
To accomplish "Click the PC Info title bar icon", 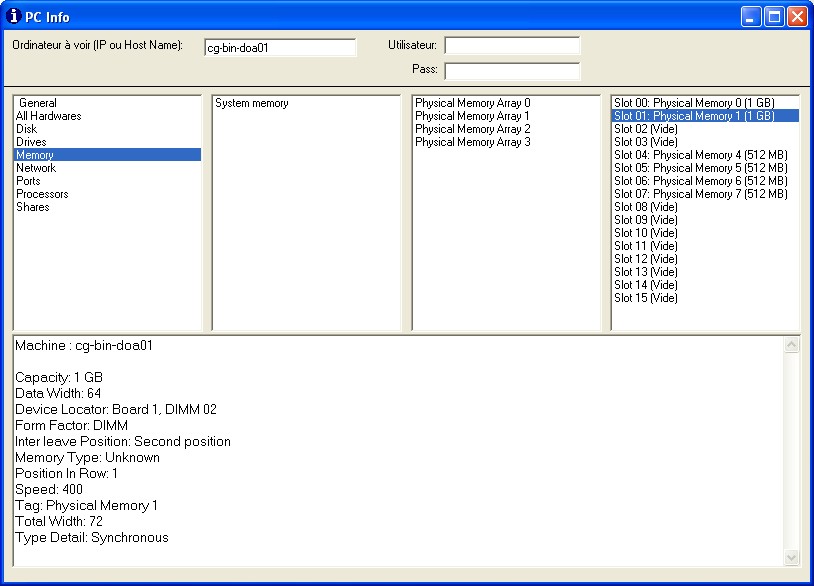I will [14, 16].
